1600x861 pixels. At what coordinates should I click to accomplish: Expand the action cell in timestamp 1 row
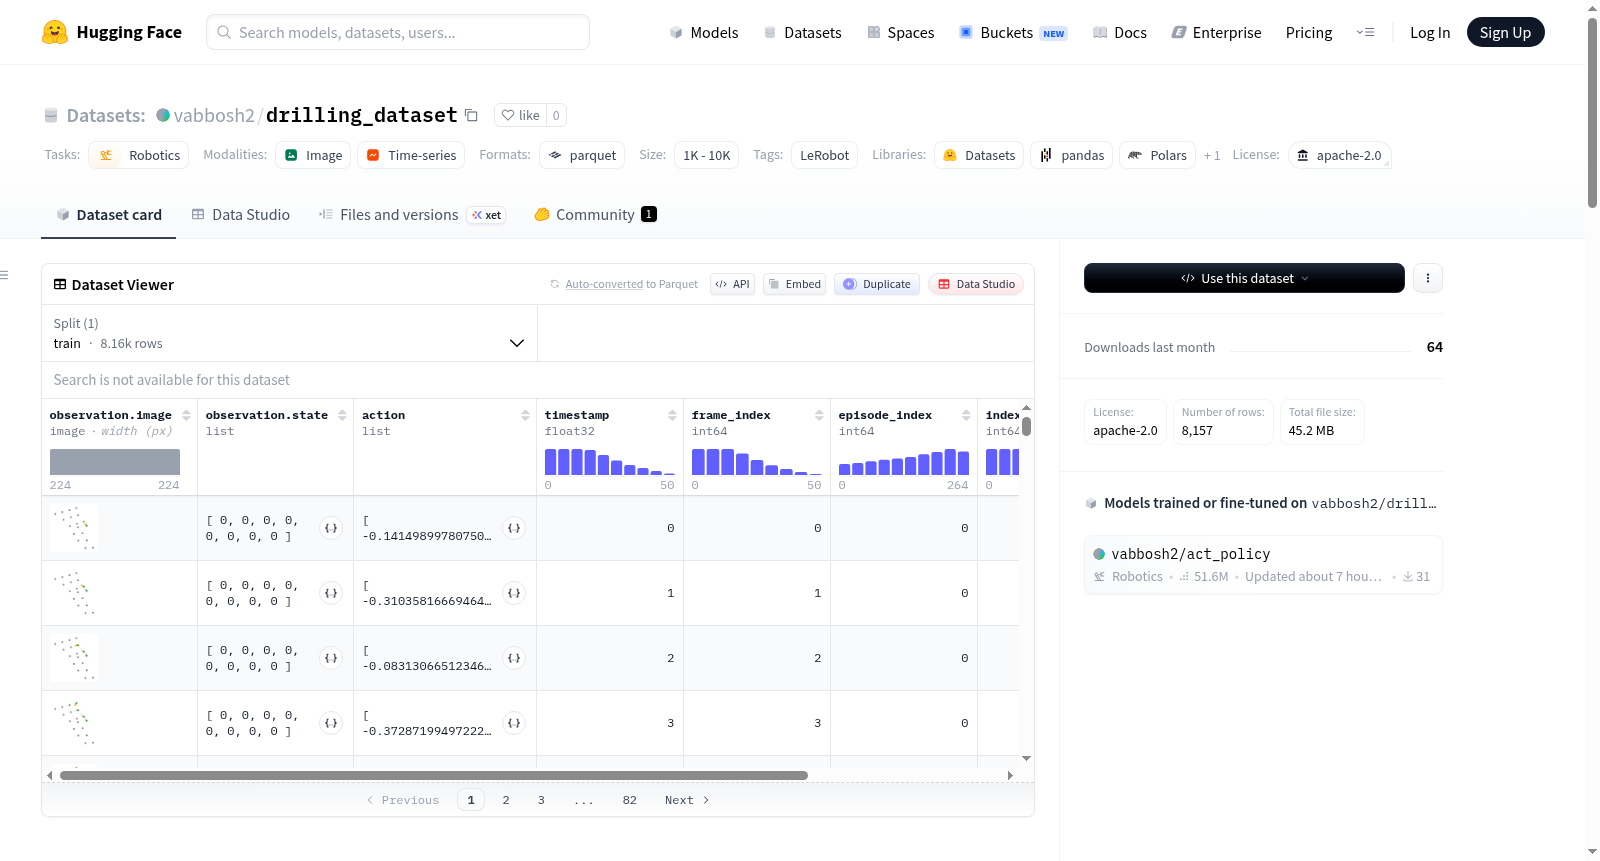tap(514, 593)
